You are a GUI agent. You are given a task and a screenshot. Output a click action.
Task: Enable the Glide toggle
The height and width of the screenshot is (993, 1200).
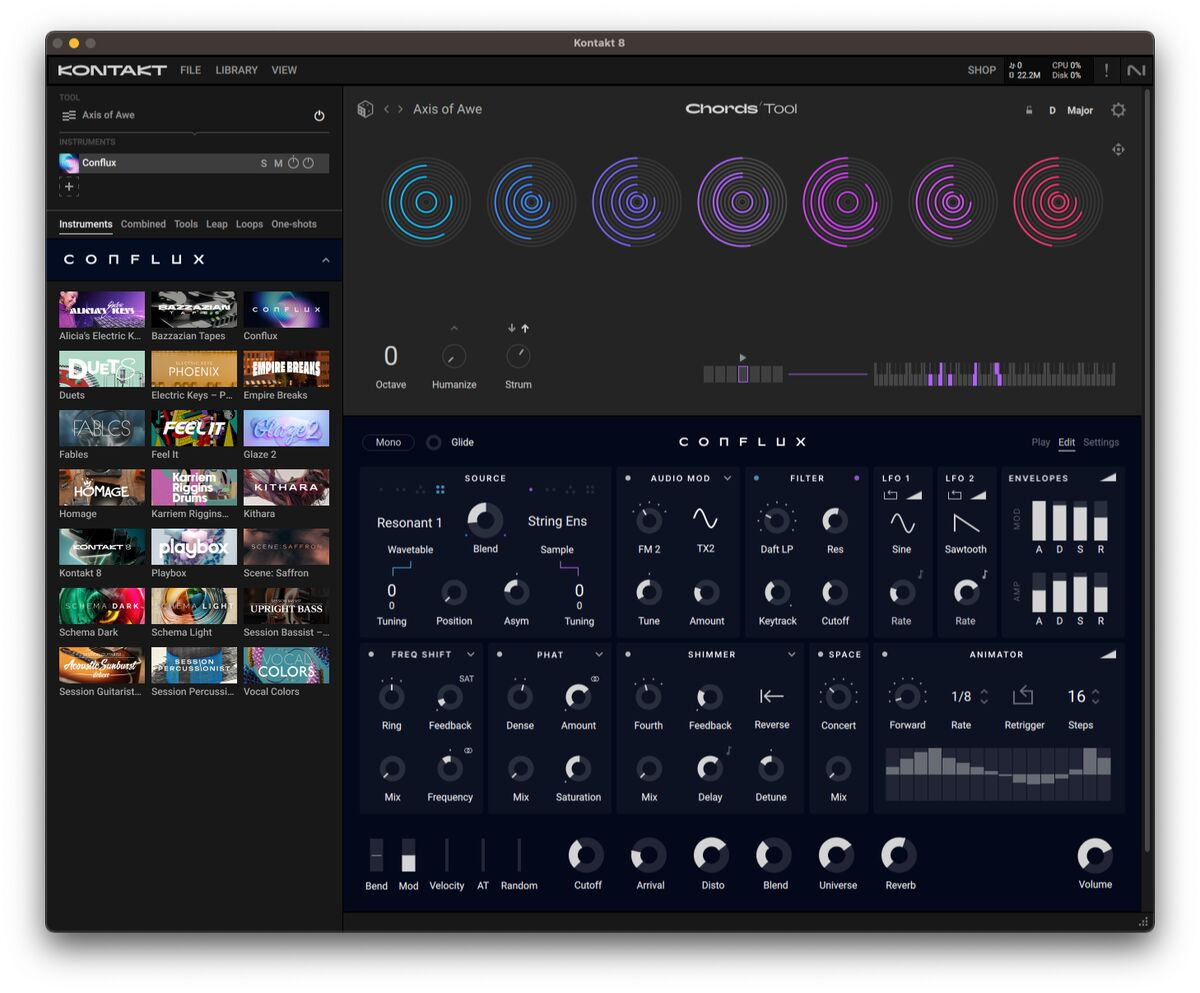(434, 442)
